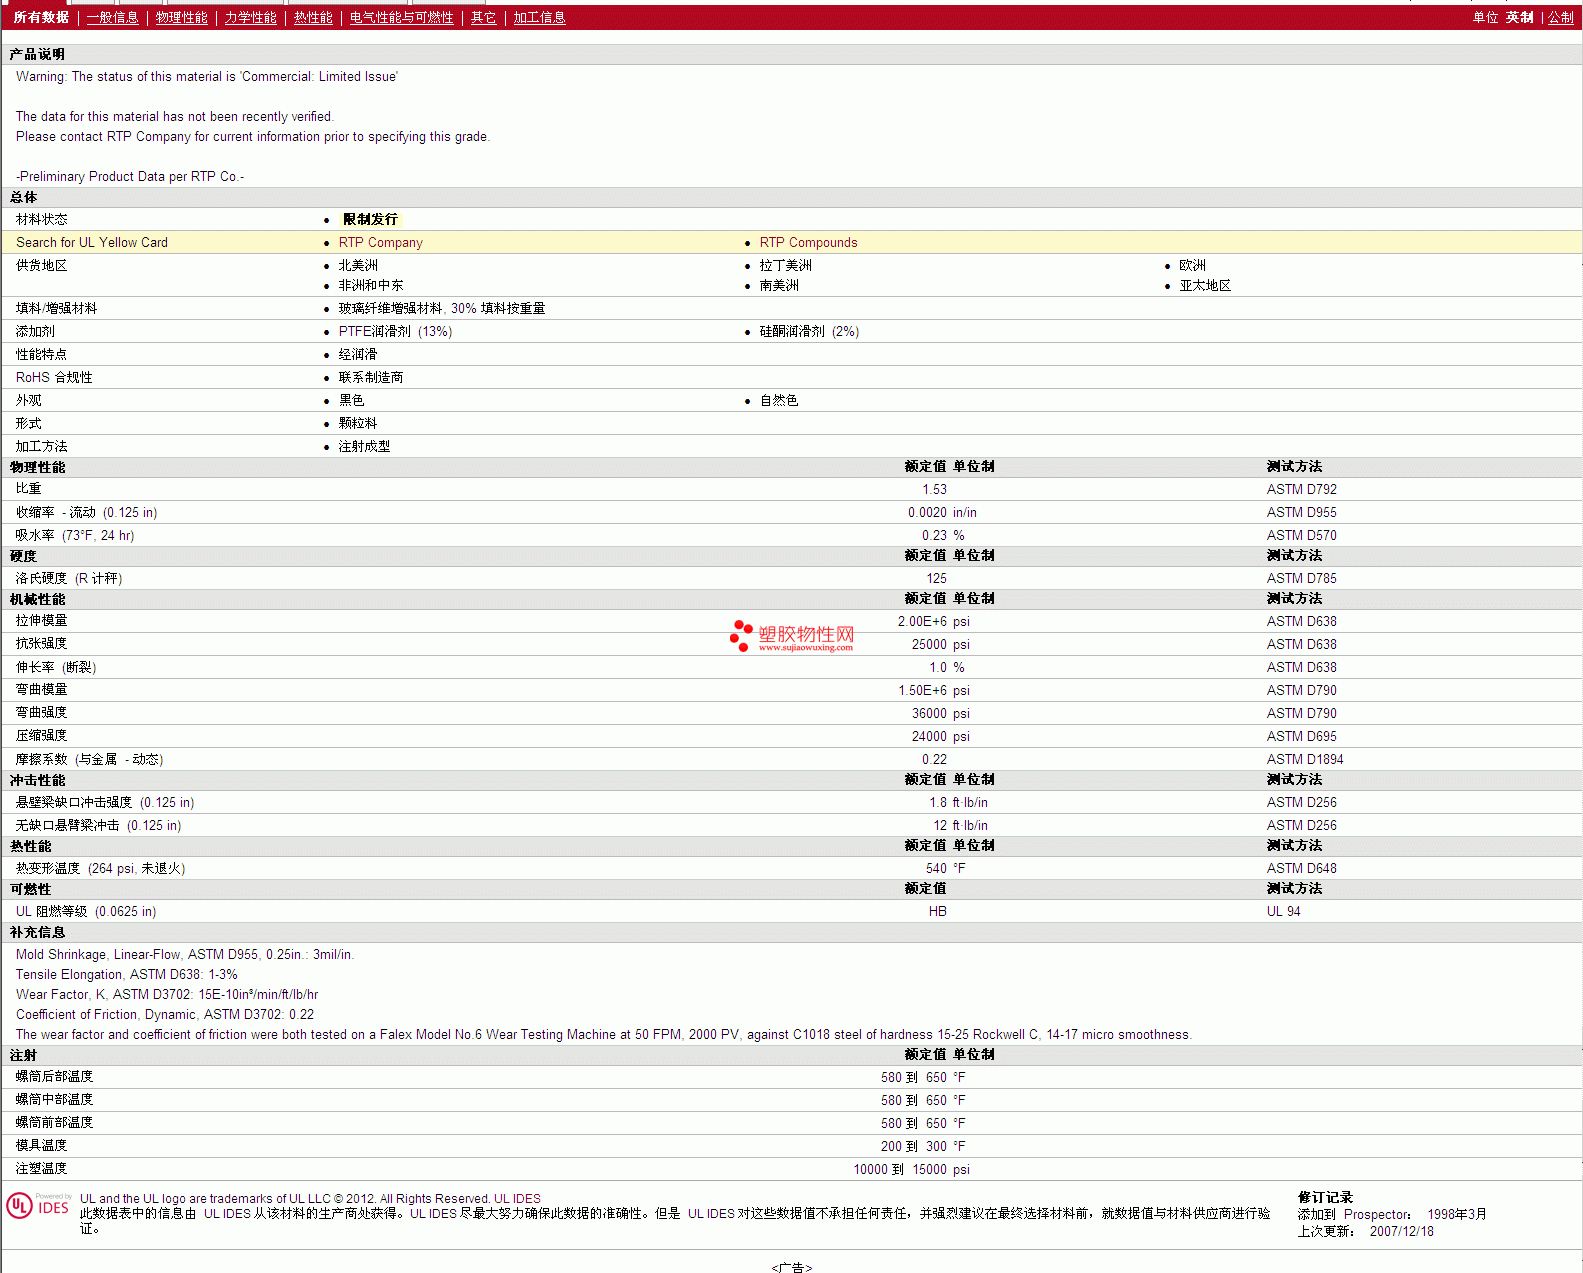Viewport: 1583px width, 1273px height.
Task: Select the 热性能 tab
Action: click(x=313, y=18)
